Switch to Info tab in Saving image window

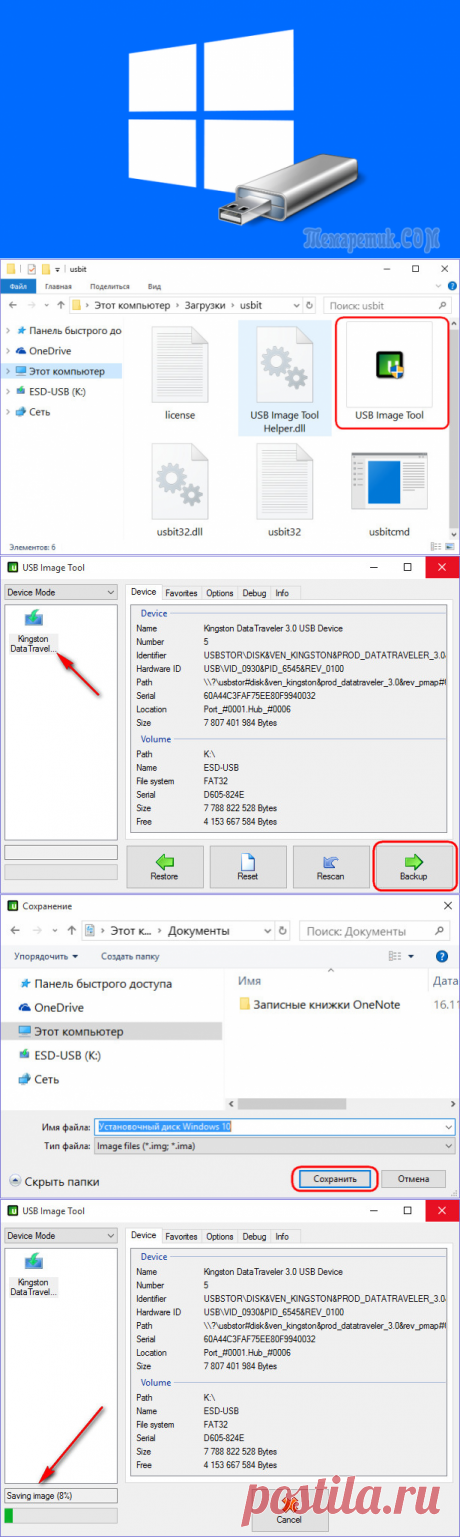[x=283, y=1236]
